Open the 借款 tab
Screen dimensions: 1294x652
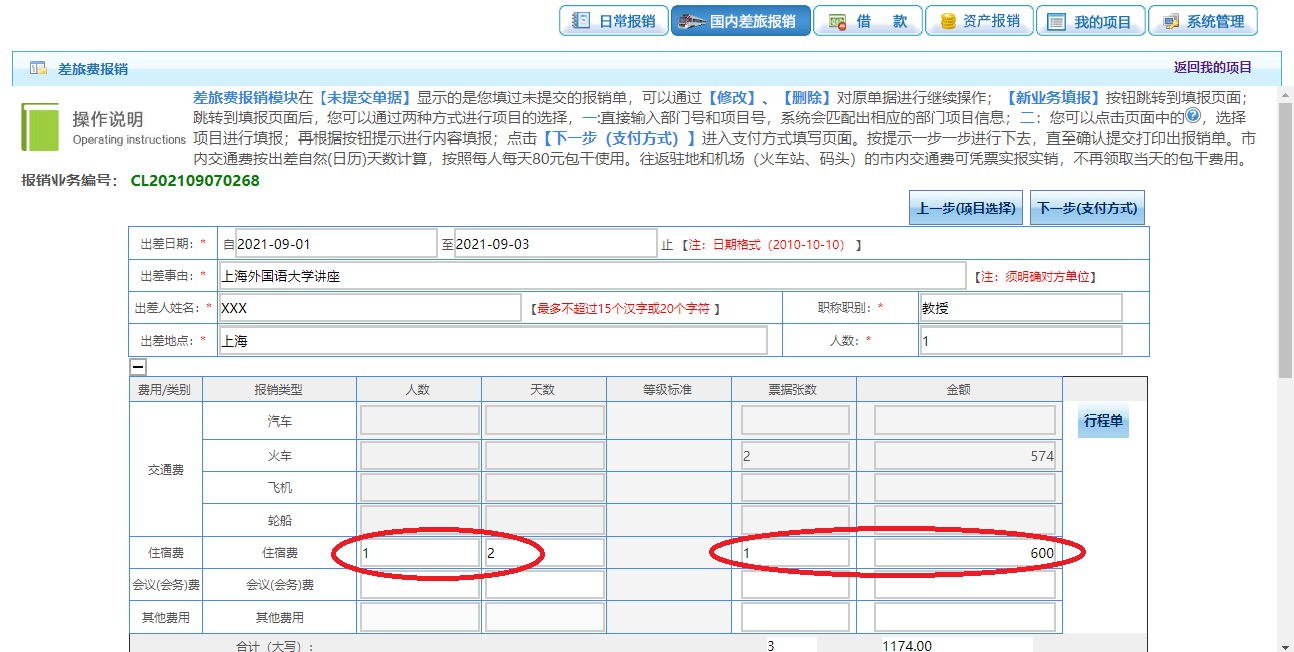866,21
